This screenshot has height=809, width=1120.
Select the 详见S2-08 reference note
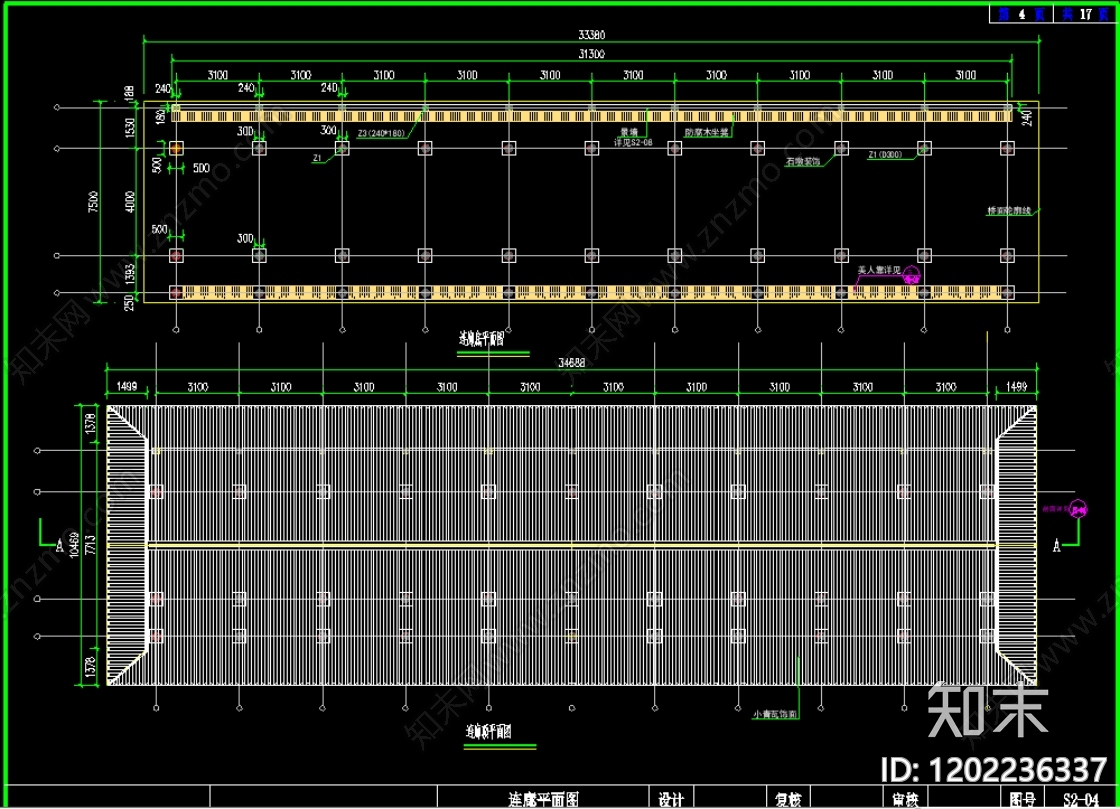coord(633,143)
